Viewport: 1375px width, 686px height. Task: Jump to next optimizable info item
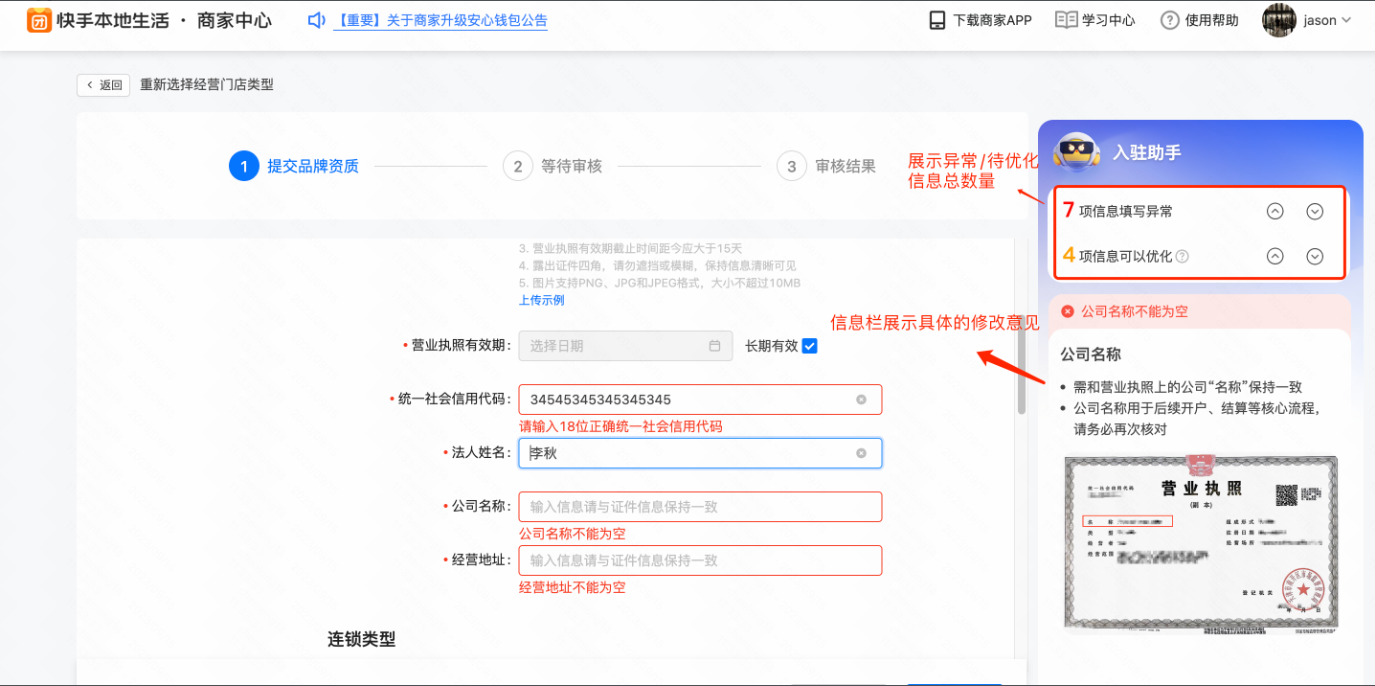click(1315, 257)
